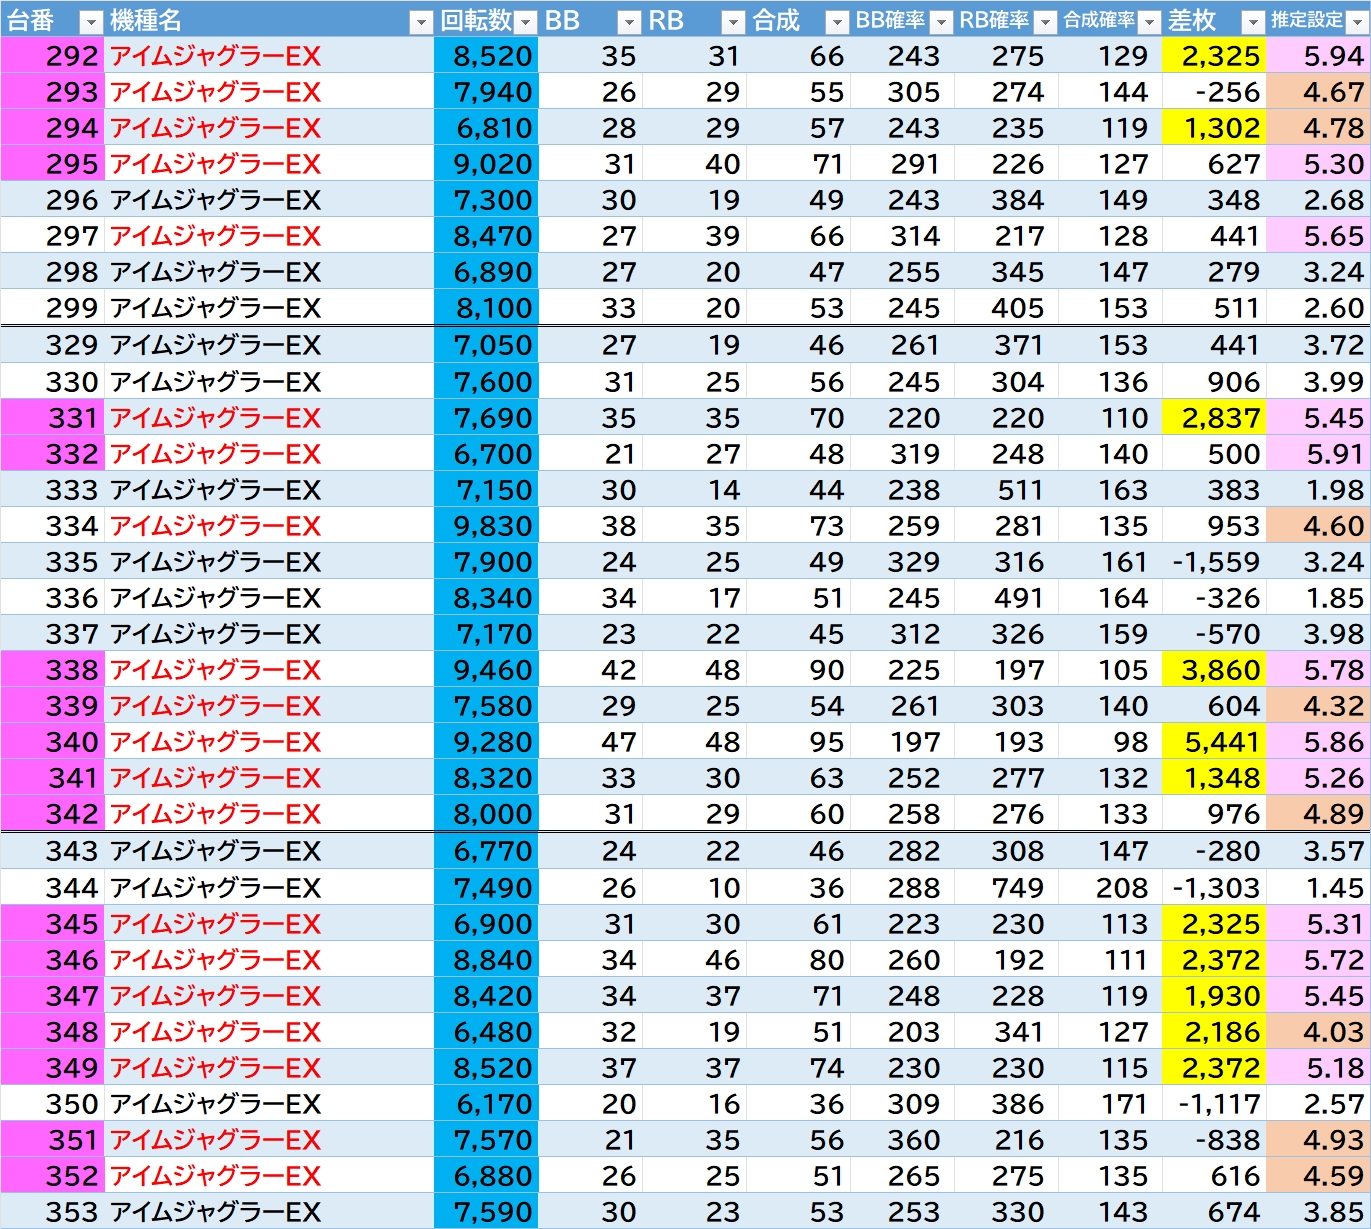The width and height of the screenshot is (1371, 1229).
Task: Click the RB value 14 in row 333
Action: pyautogui.click(x=694, y=490)
